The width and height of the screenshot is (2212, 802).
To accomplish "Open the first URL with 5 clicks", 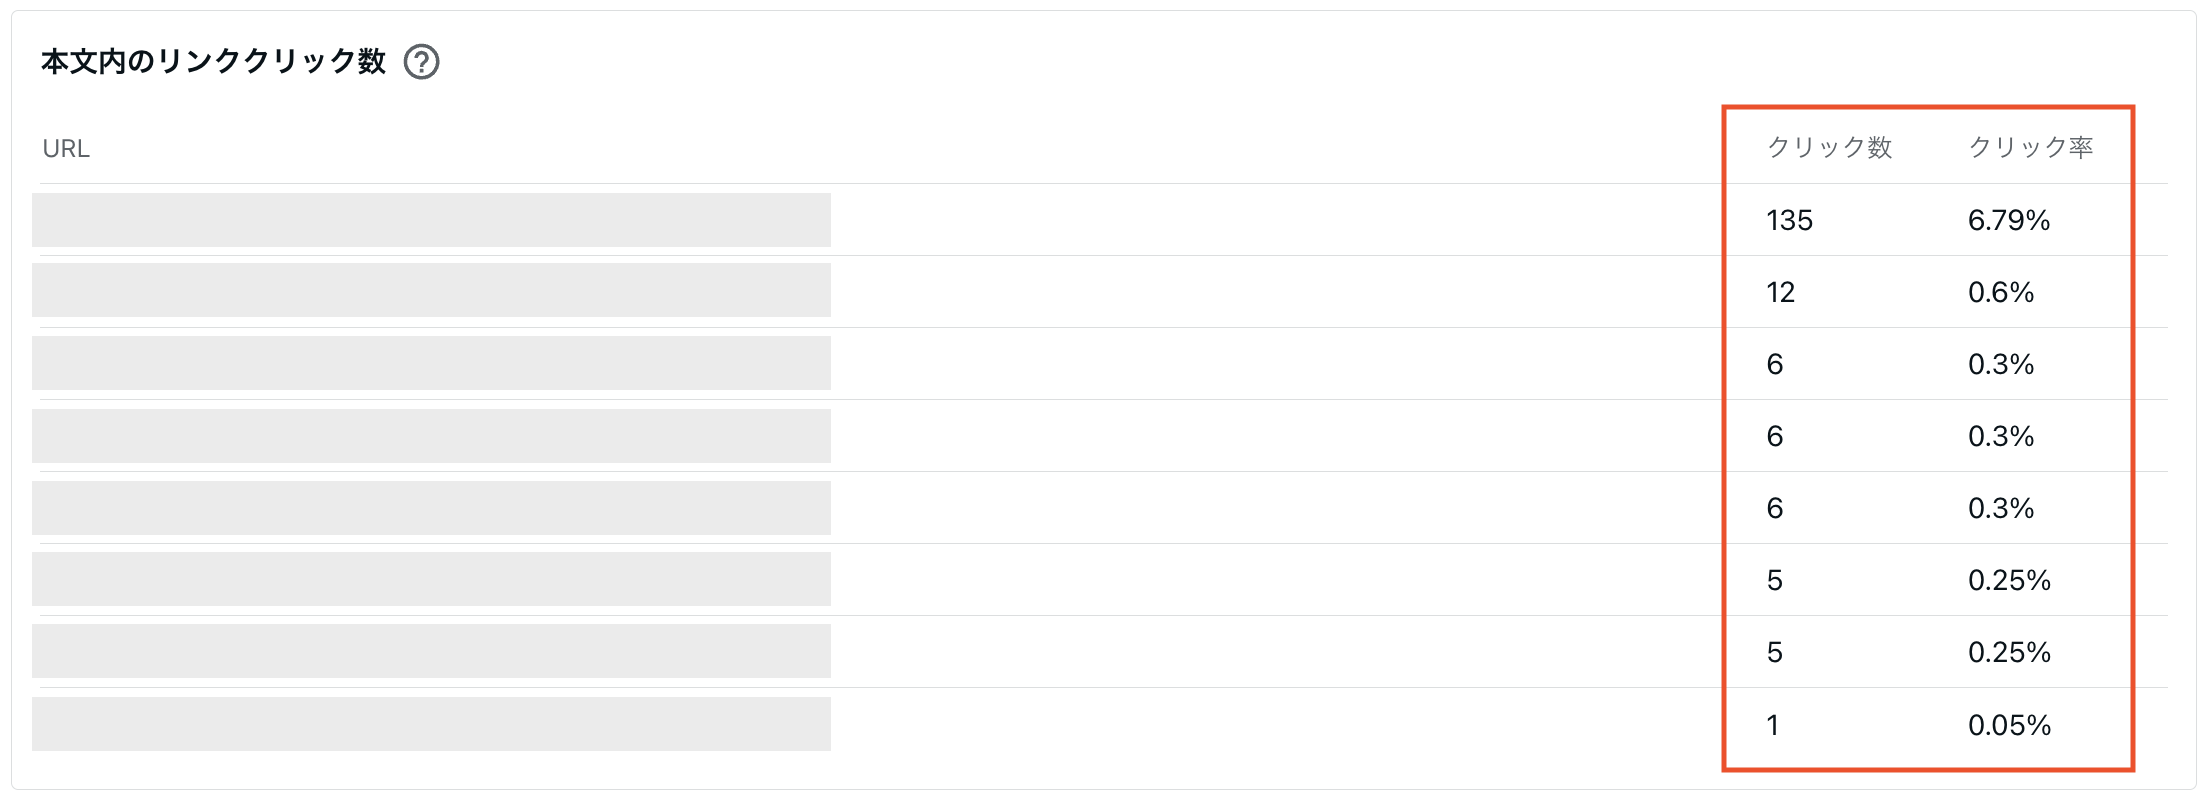I will 431,579.
